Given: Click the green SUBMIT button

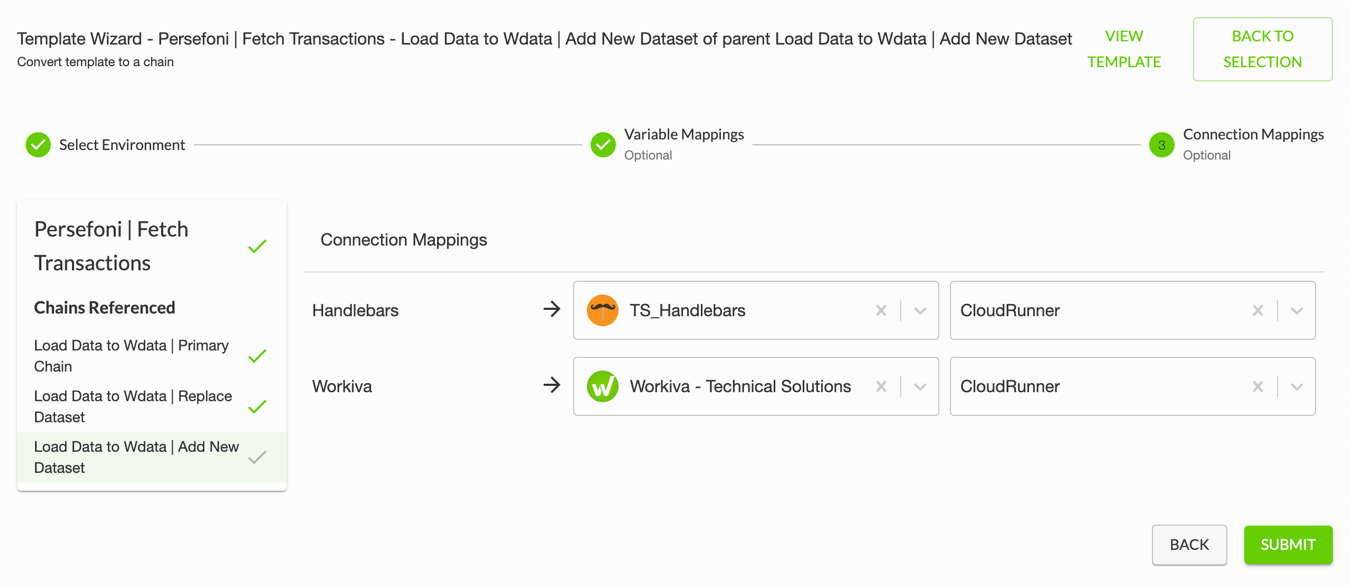Looking at the screenshot, I should 1288,545.
